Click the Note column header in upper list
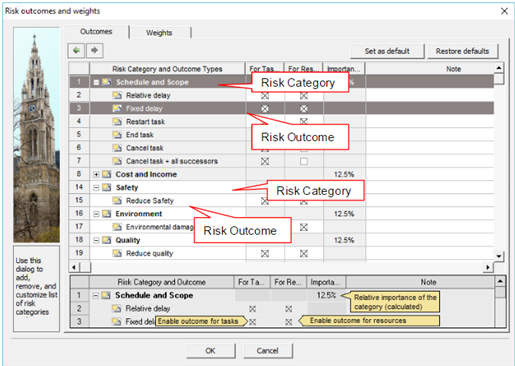Image resolution: width=515 pixels, height=366 pixels. 430,69
